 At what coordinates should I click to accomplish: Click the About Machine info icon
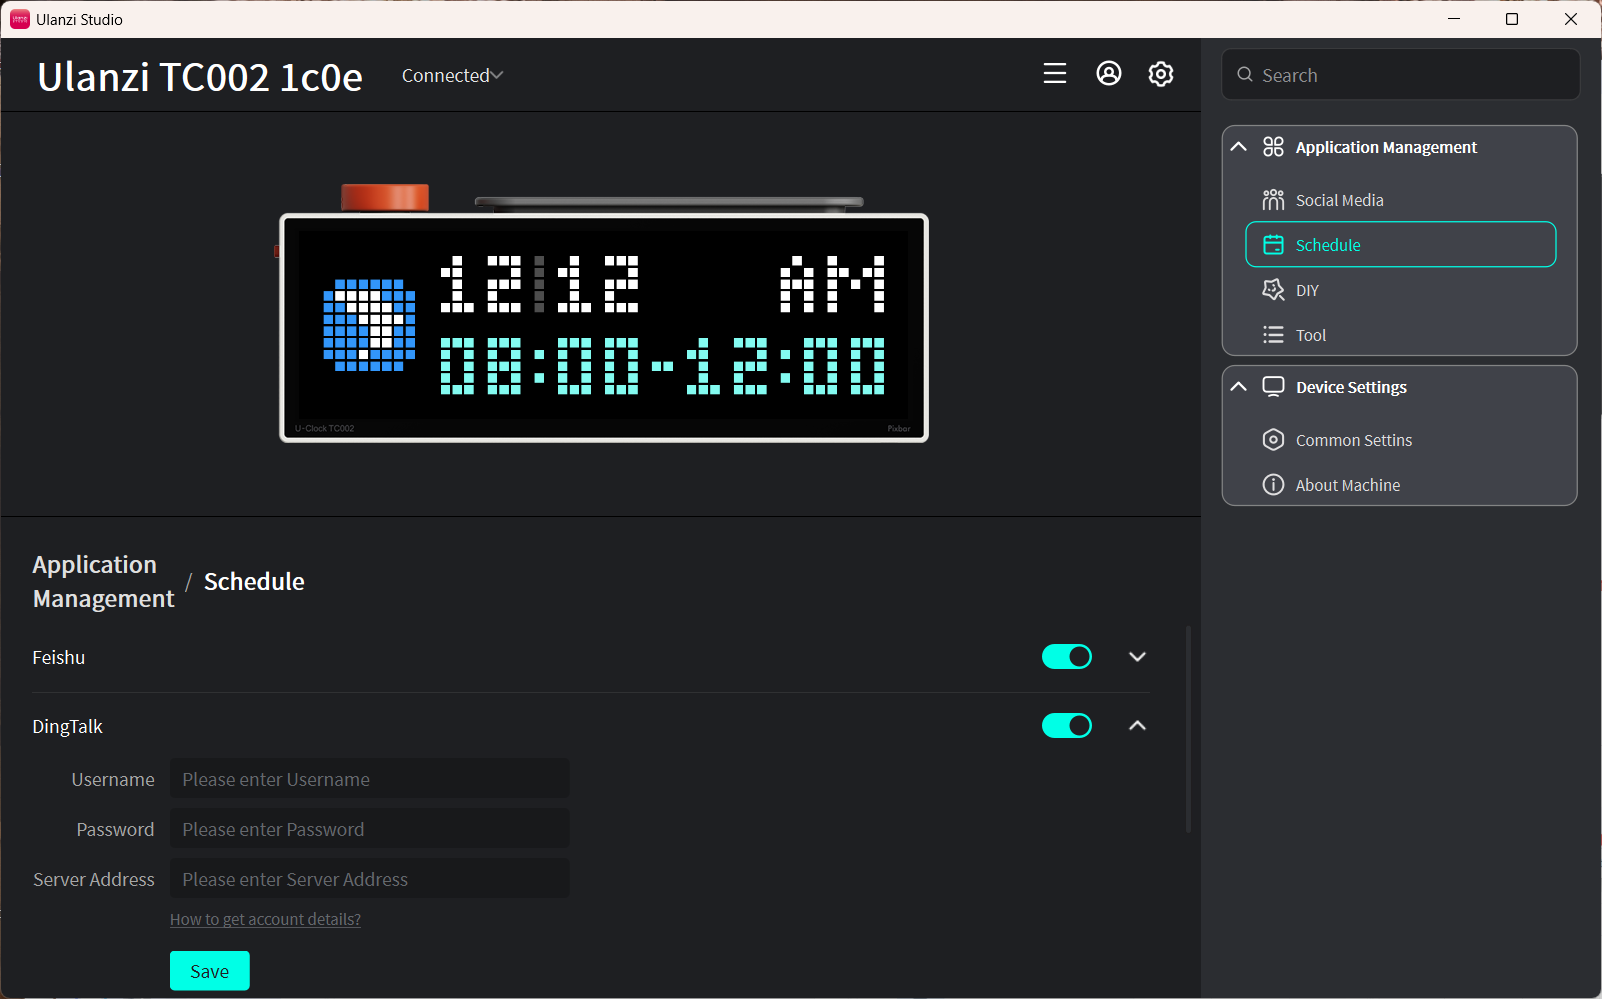(1273, 485)
